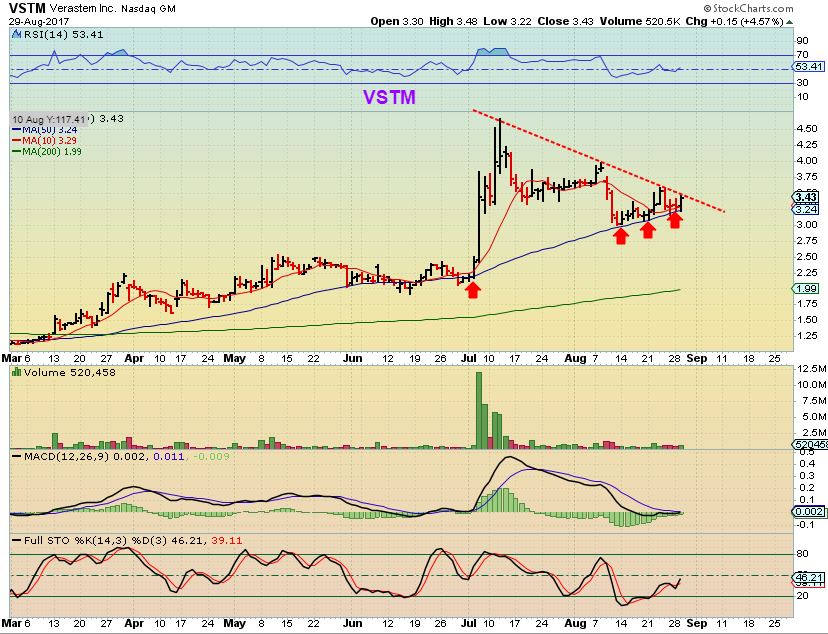Click the 1.25 price axis label

(807, 336)
